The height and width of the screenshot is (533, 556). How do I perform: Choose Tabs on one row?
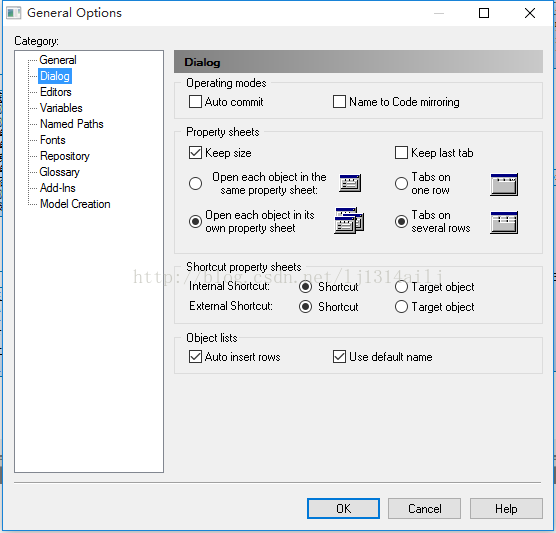[x=401, y=183]
